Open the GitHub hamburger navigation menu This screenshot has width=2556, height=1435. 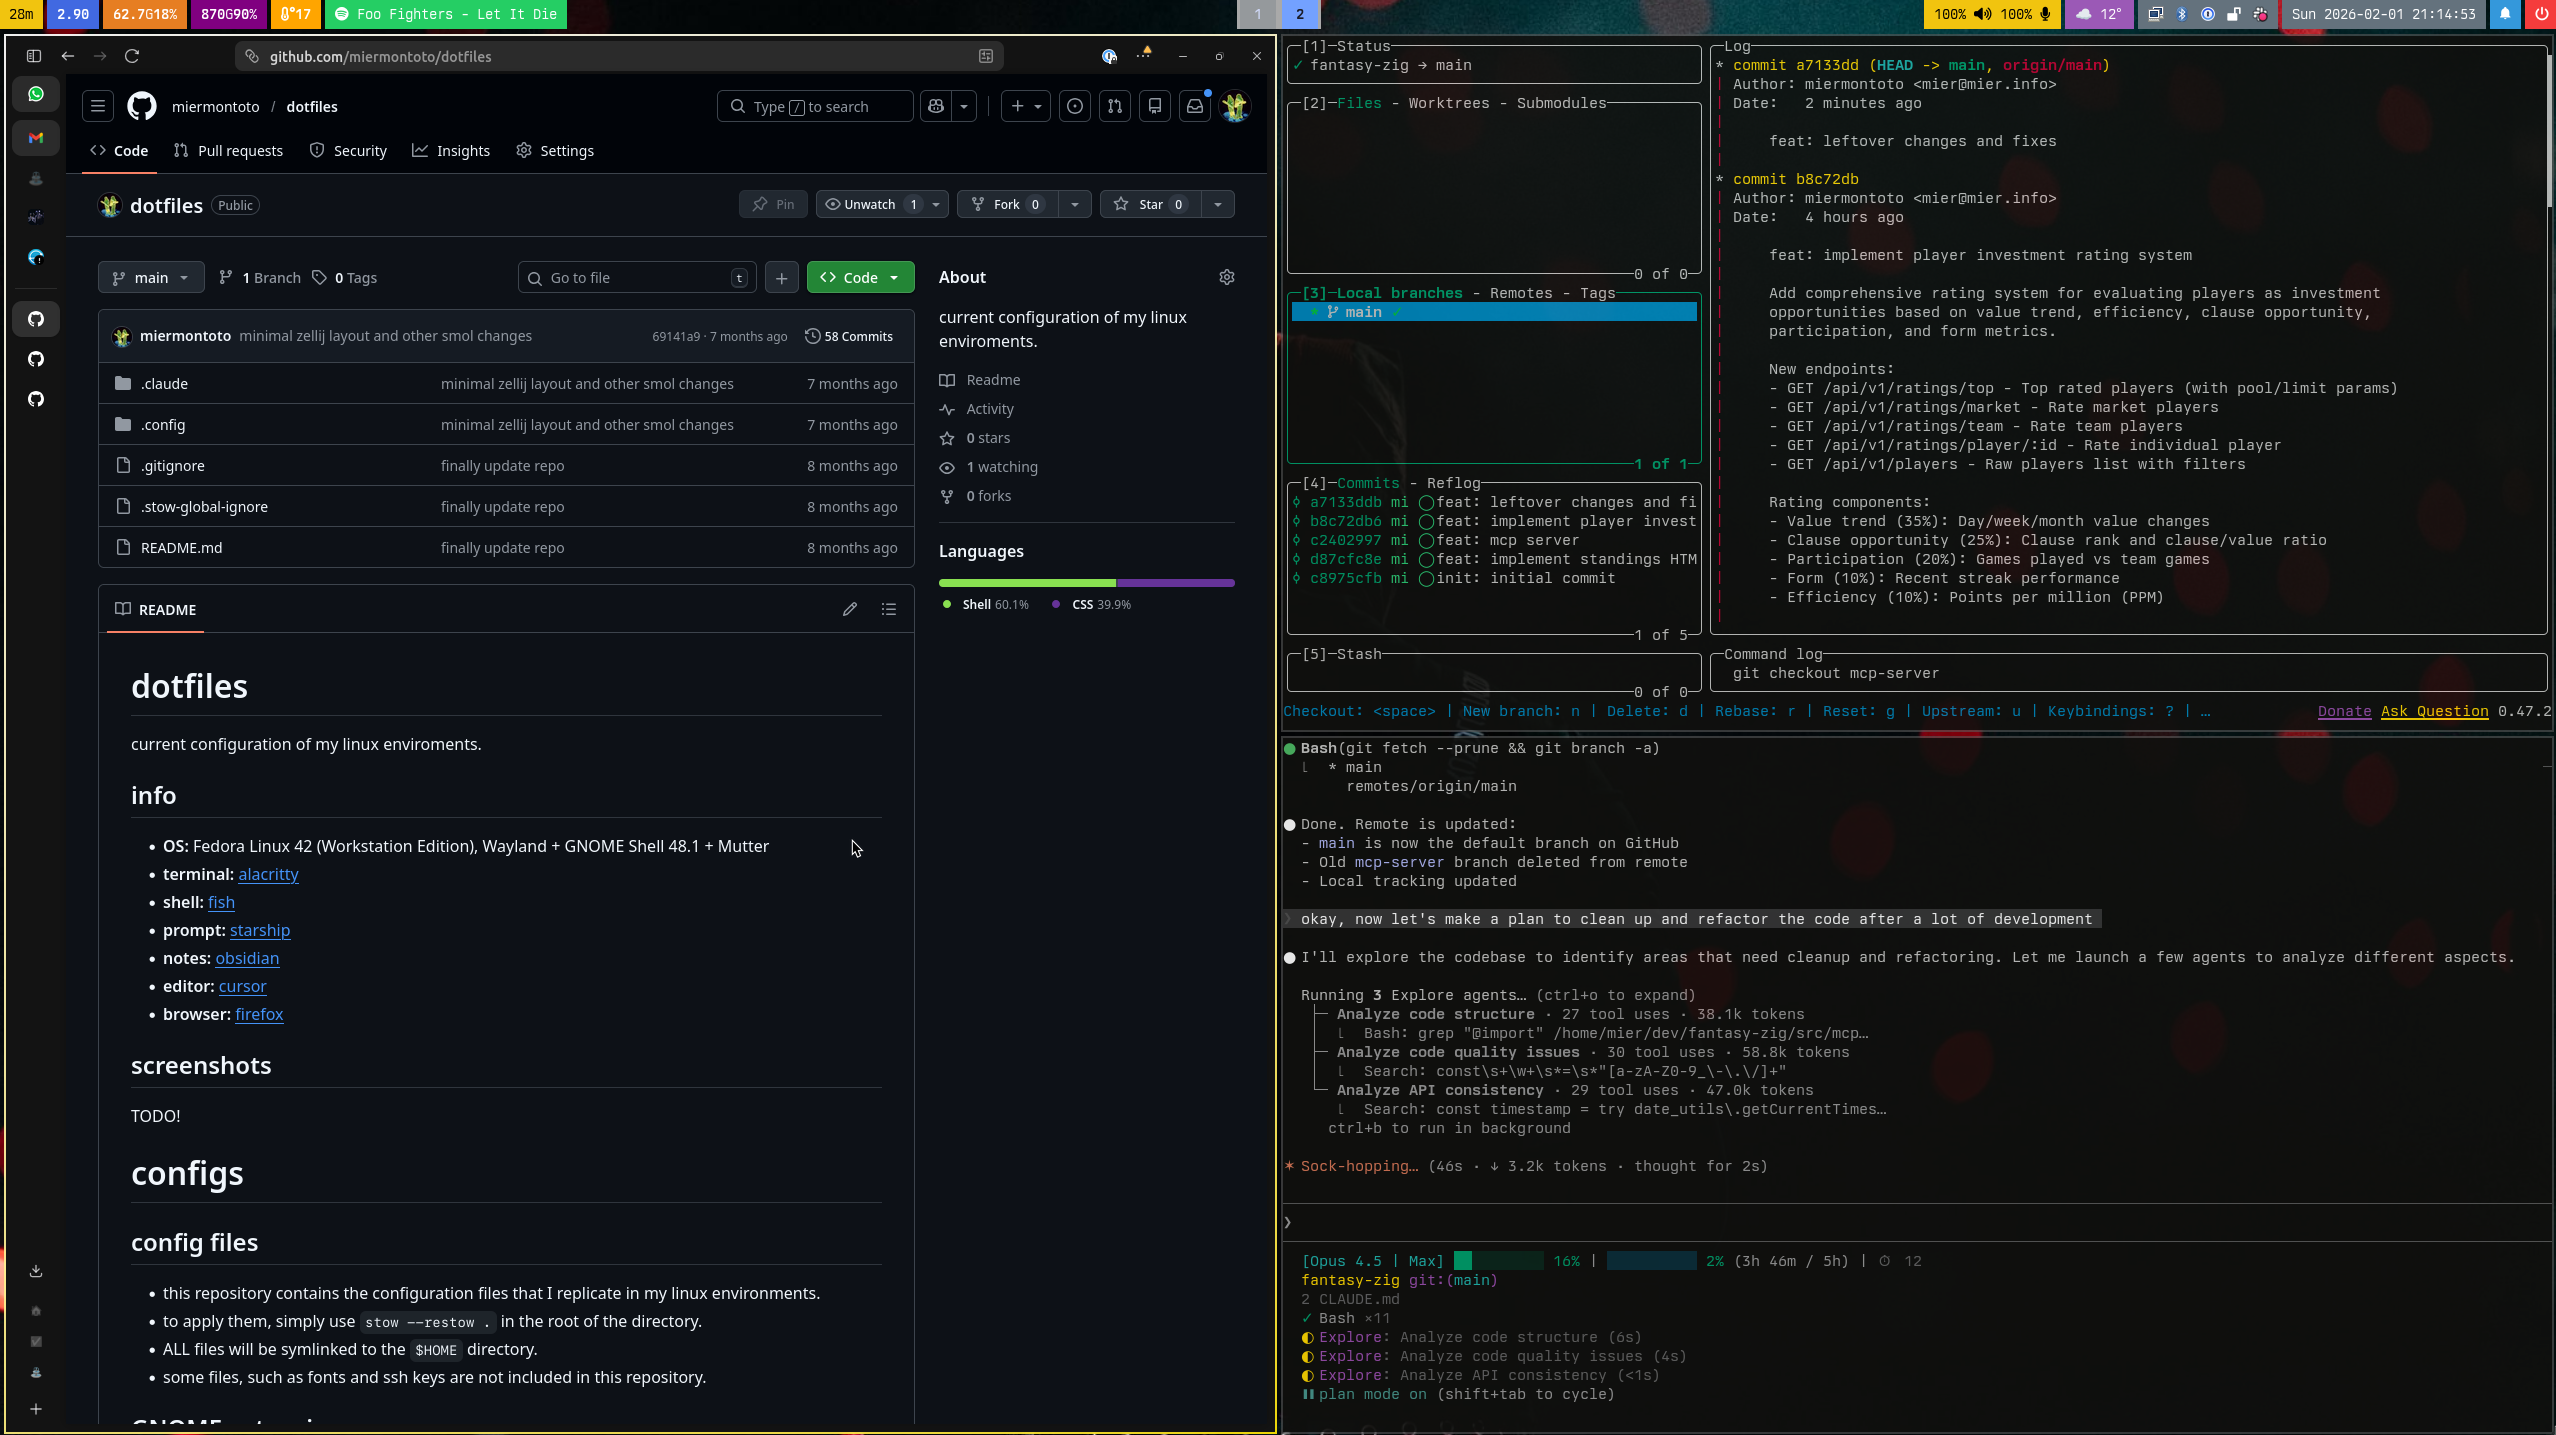coord(98,106)
